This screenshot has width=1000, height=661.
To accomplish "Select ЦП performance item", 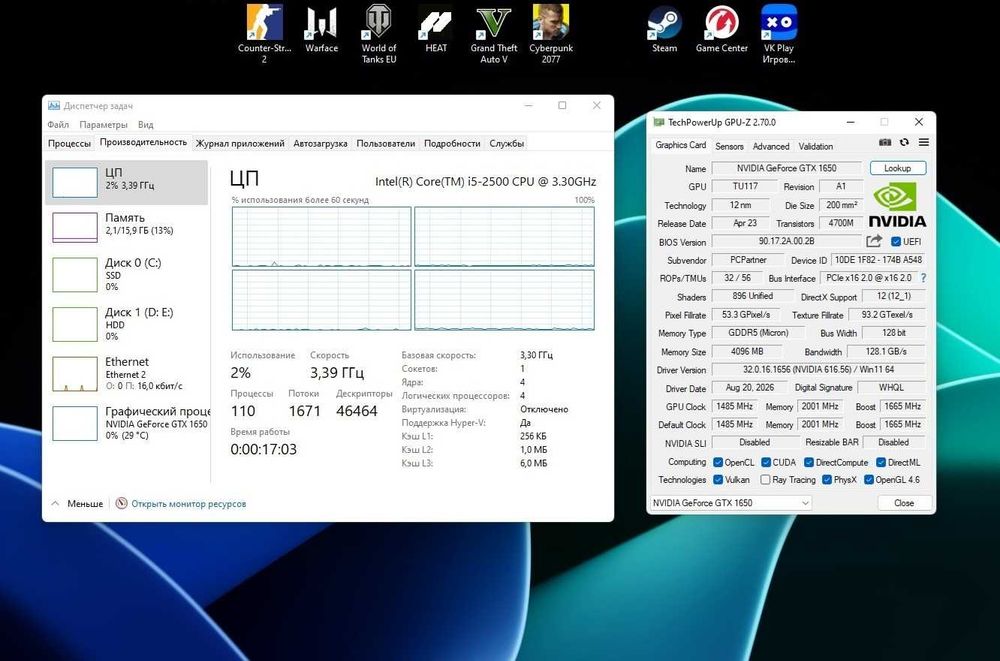I will [x=127, y=182].
